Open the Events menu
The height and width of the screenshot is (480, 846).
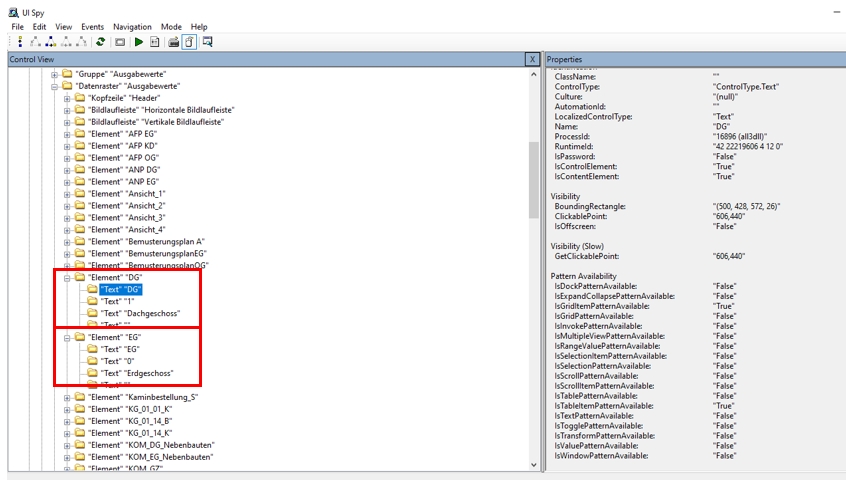(x=92, y=27)
